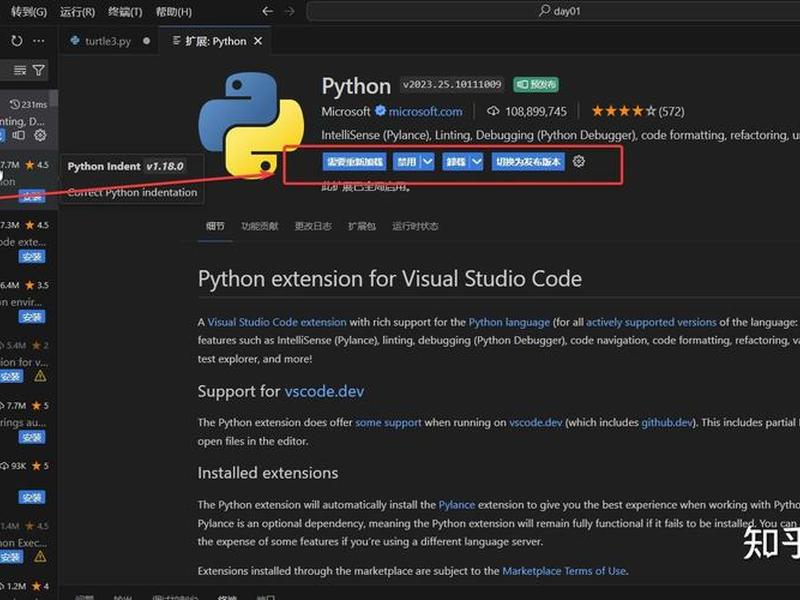The width and height of the screenshot is (800, 600).
Task: Click the refresh extensions icon
Action: click(17, 41)
